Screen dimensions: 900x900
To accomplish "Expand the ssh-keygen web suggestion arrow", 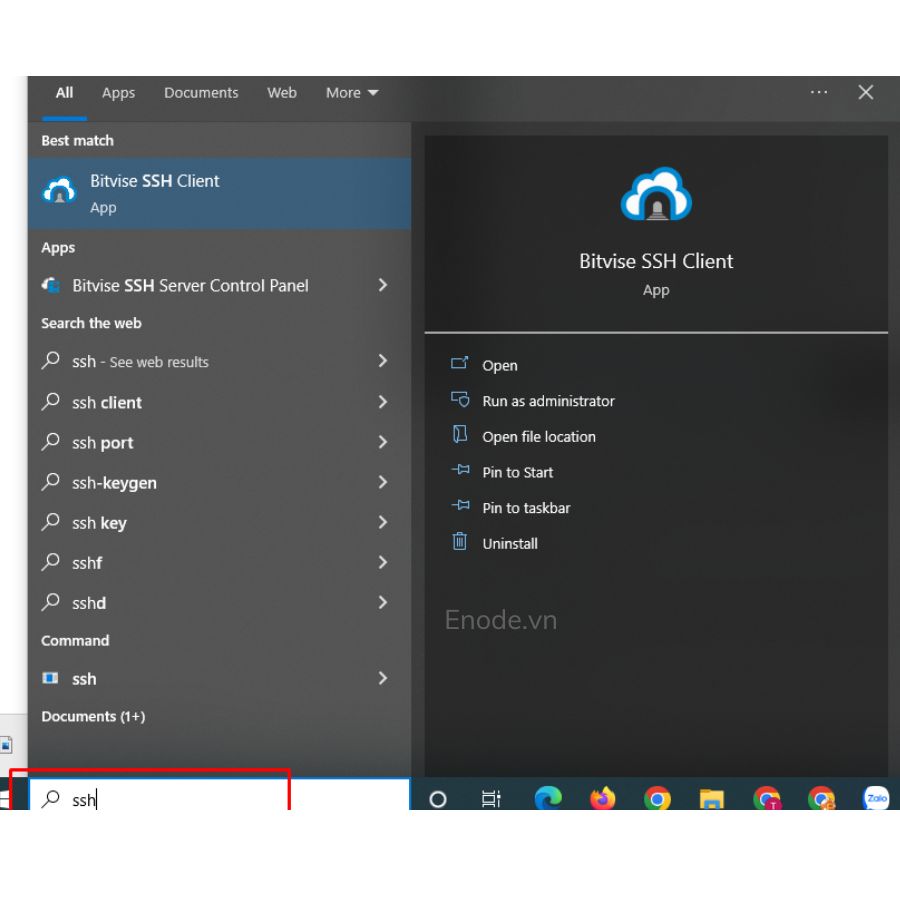I will 382,482.
